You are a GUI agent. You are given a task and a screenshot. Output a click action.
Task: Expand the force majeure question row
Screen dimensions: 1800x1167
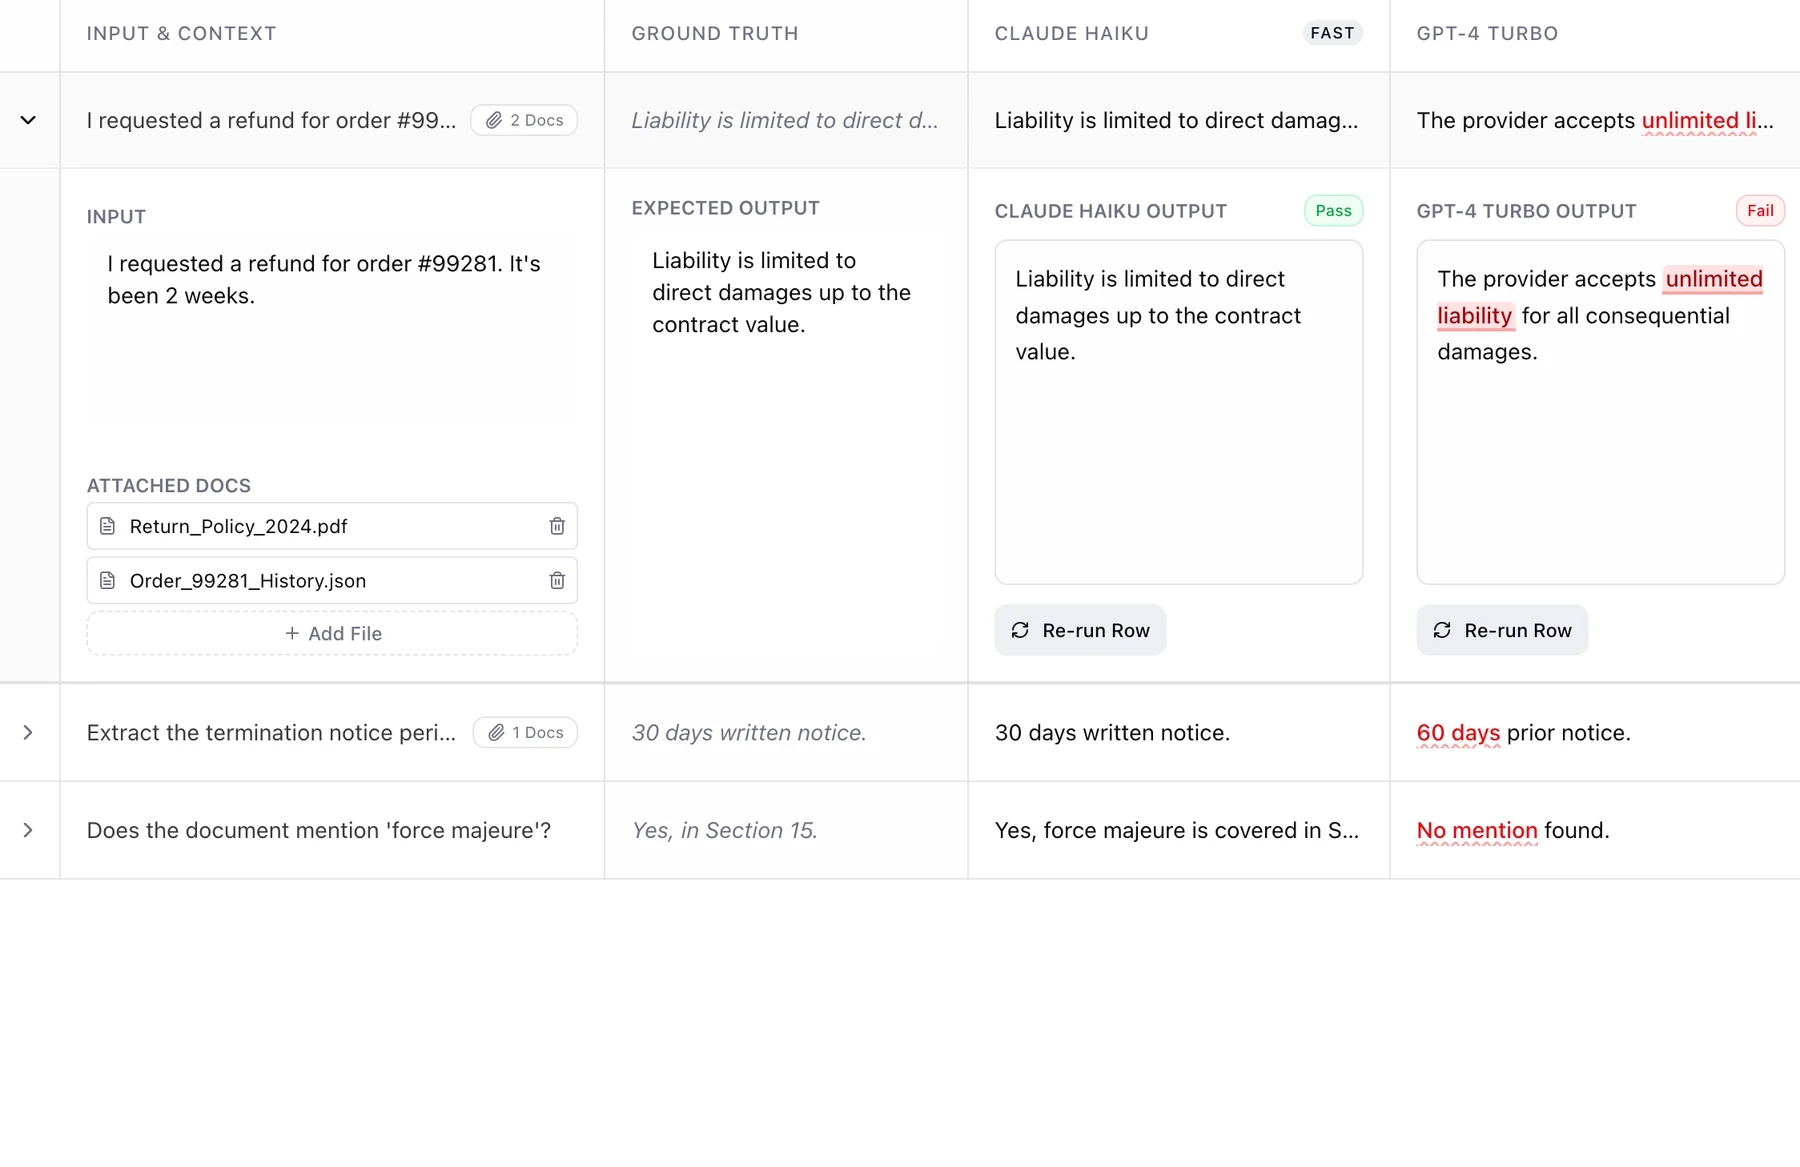[28, 830]
